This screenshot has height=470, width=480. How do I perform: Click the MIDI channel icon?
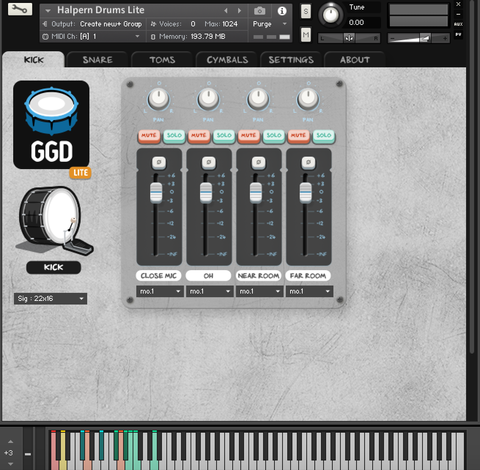point(46,36)
